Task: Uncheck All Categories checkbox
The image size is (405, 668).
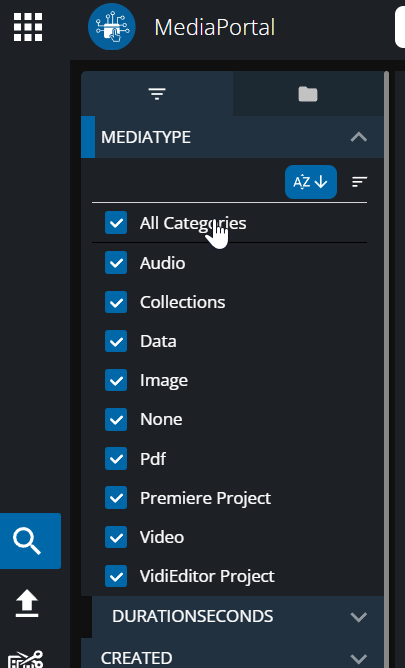Action: coord(116,223)
